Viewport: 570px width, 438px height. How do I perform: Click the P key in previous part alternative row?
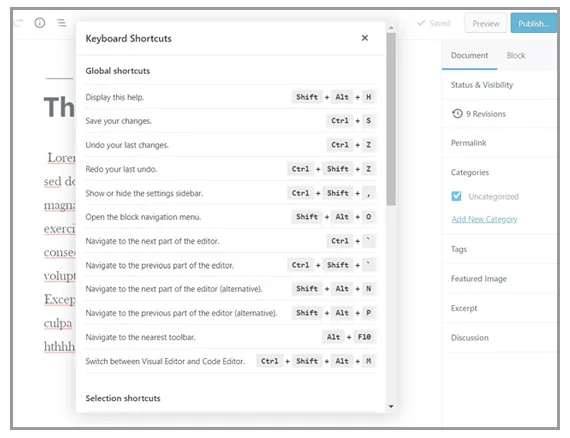coord(369,313)
